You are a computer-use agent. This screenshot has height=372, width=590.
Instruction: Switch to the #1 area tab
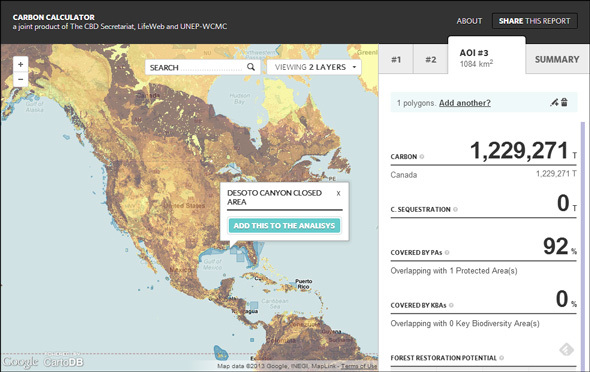[396, 59]
